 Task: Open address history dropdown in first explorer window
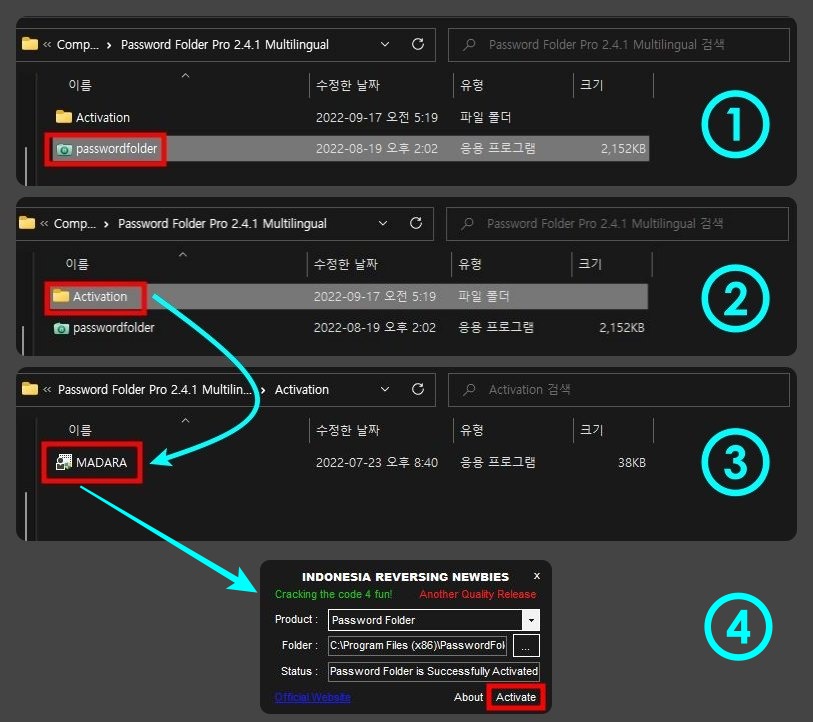click(x=385, y=45)
